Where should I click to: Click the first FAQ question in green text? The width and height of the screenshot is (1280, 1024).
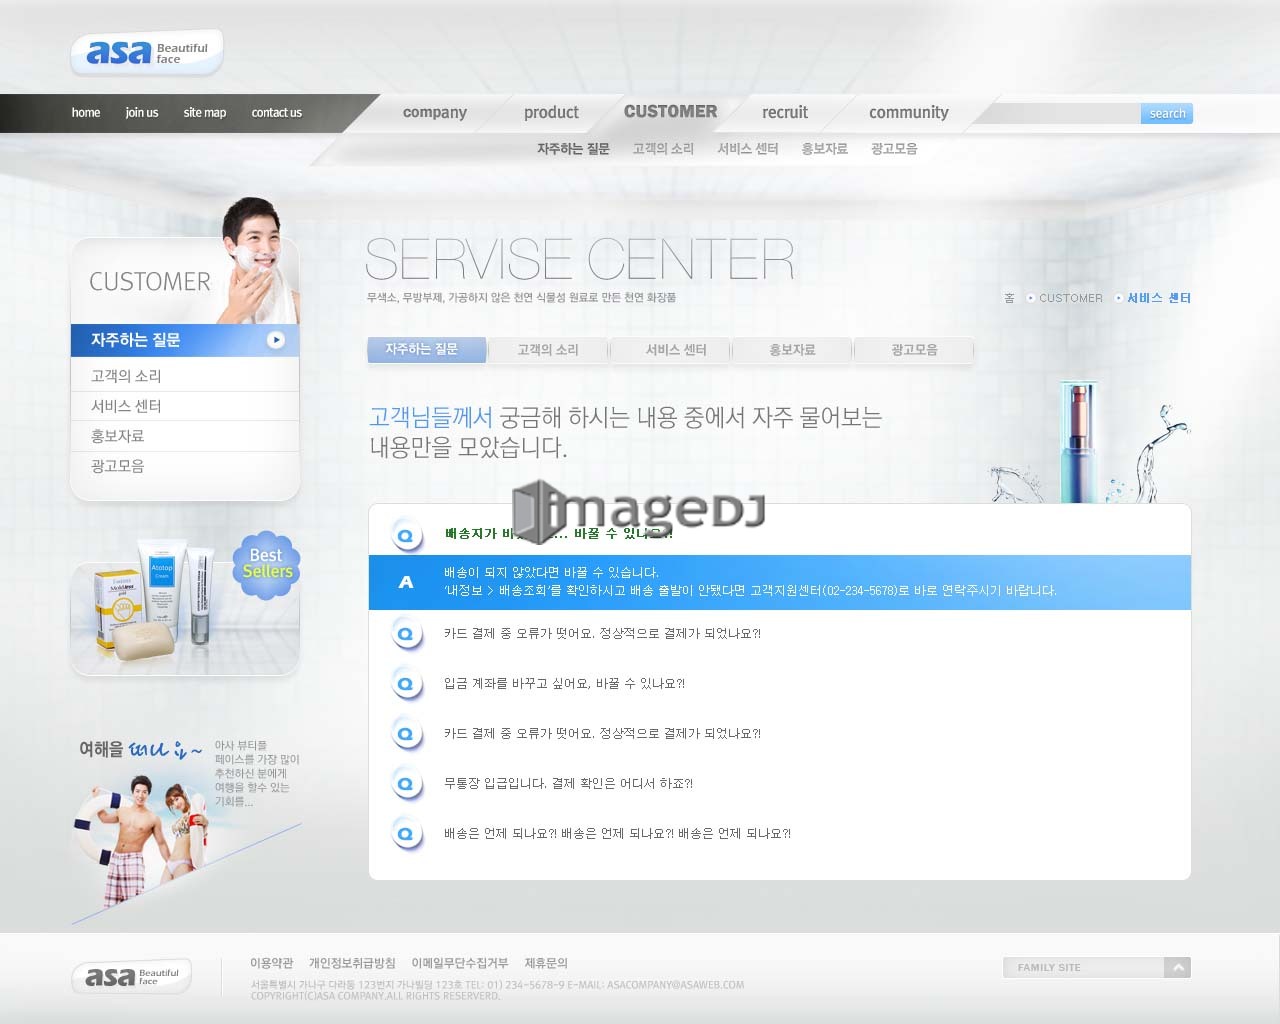559,534
